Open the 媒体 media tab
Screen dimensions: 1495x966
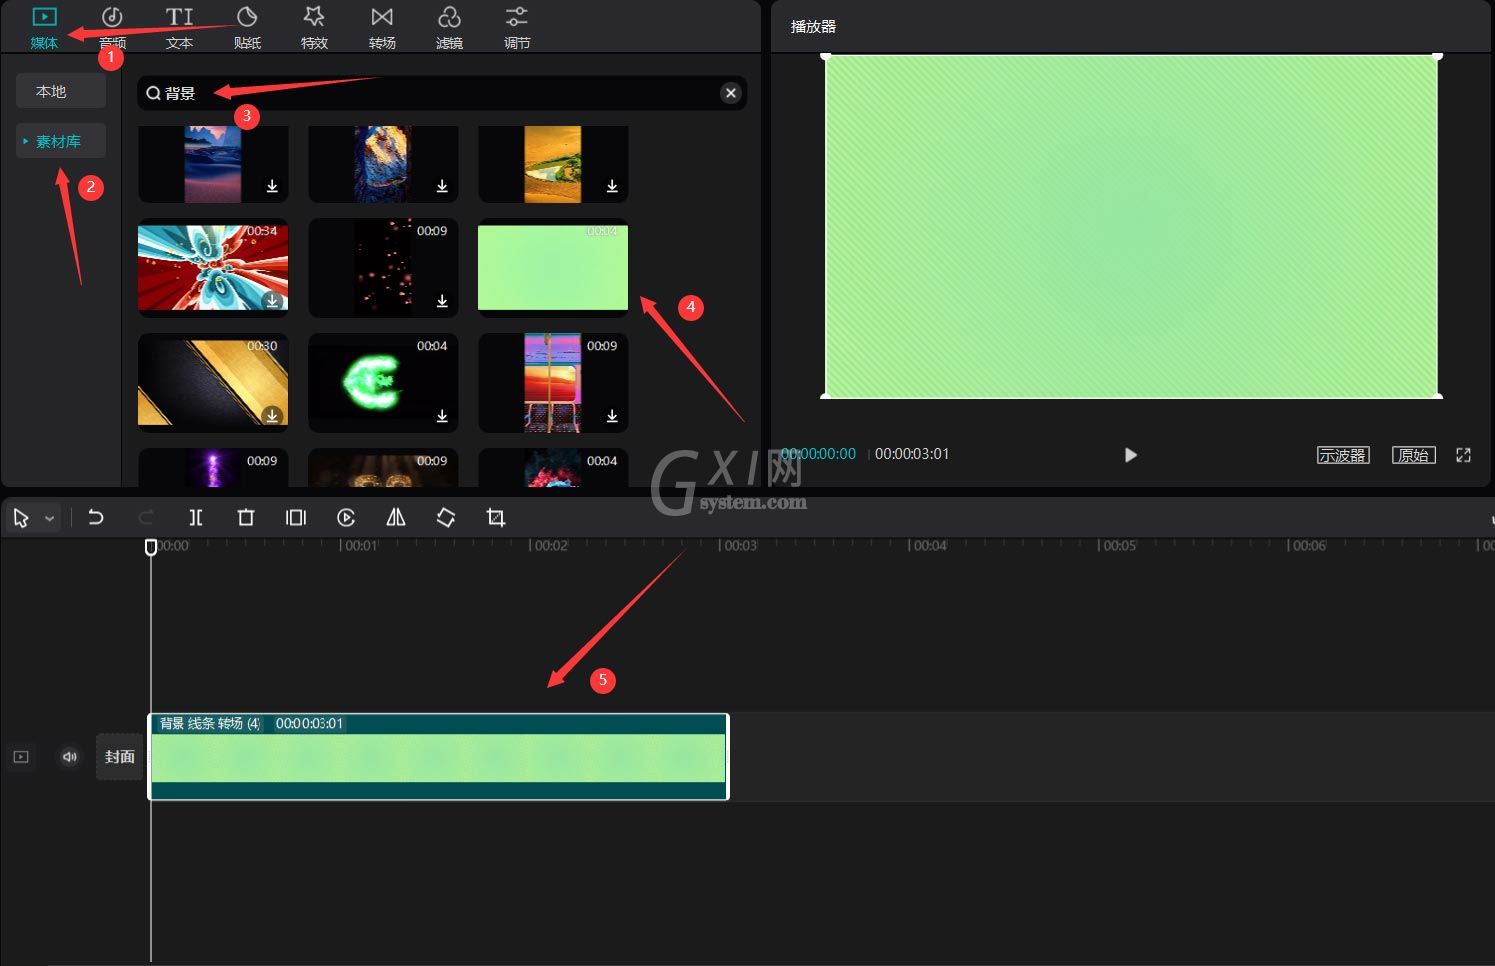point(44,27)
